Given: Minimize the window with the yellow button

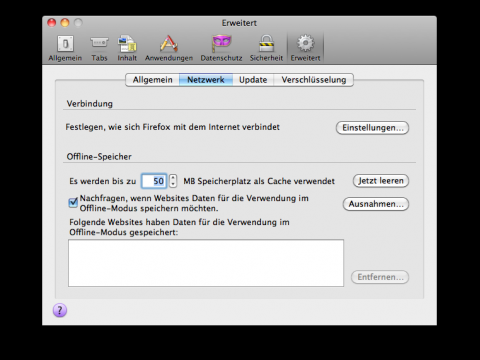Looking at the screenshot, I should (x=65, y=23).
